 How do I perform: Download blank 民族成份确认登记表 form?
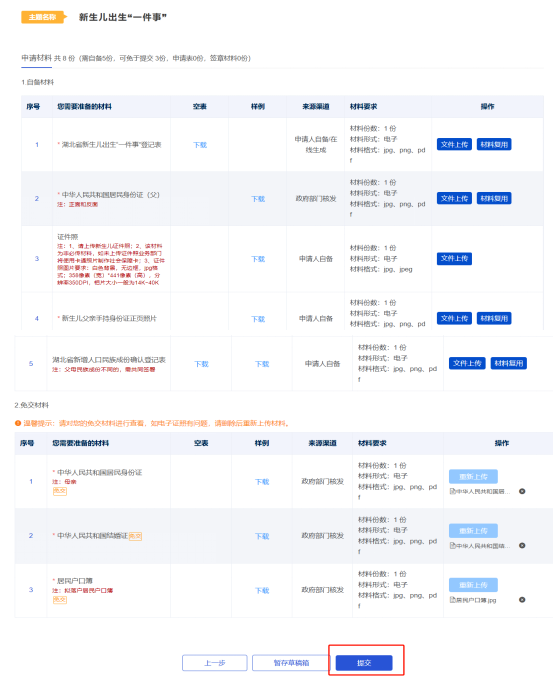tap(201, 364)
